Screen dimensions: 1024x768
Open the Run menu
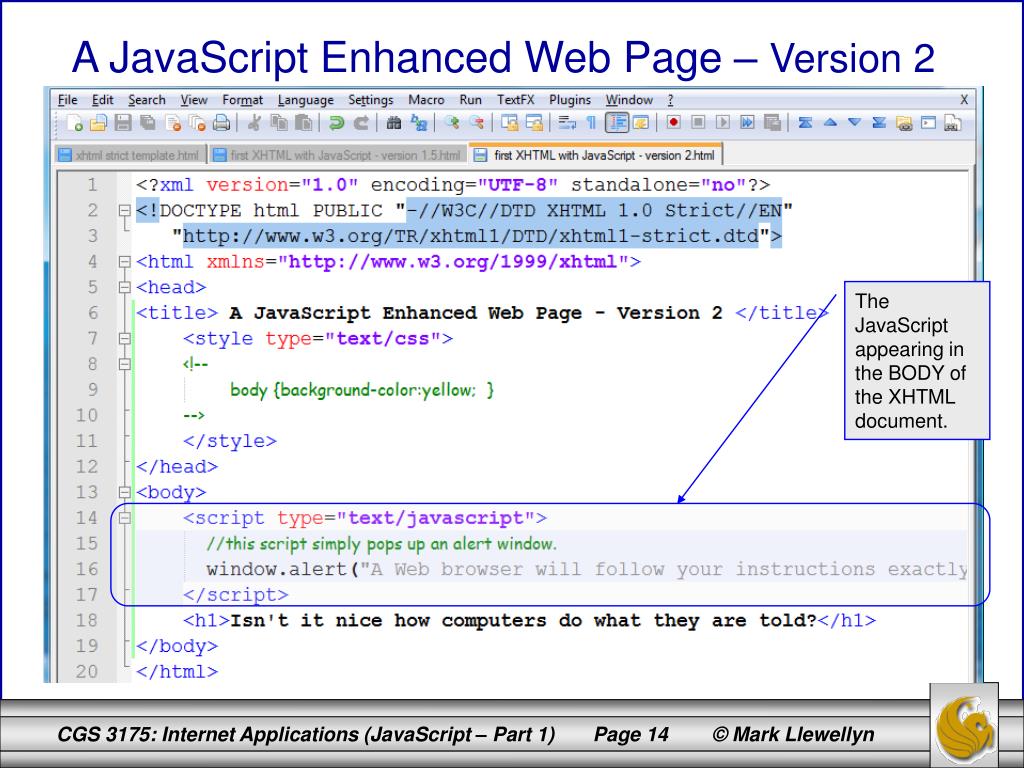click(470, 100)
